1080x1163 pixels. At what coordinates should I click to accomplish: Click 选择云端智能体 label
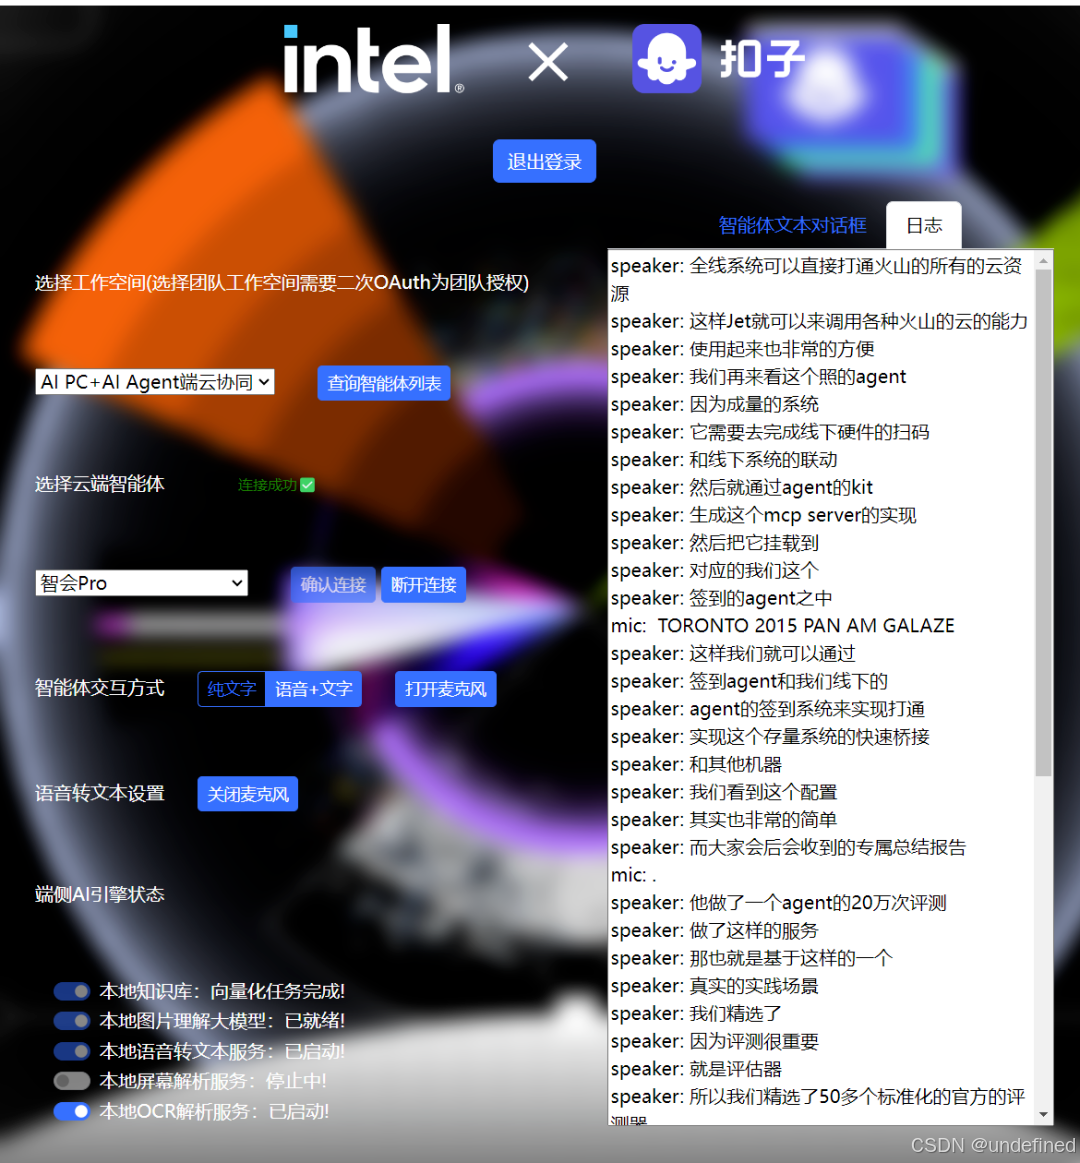(x=99, y=484)
